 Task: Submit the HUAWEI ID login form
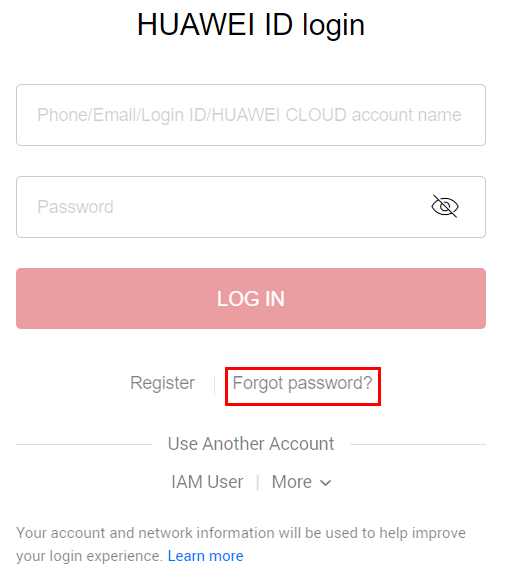(x=251, y=298)
